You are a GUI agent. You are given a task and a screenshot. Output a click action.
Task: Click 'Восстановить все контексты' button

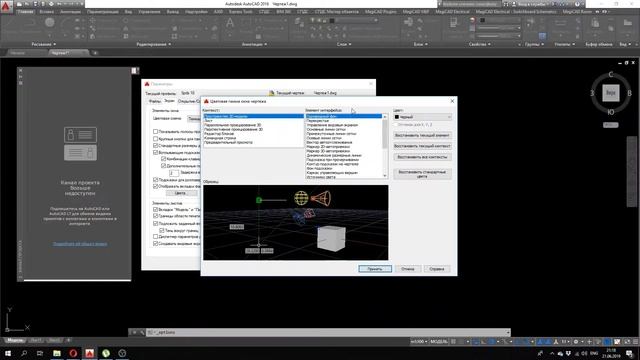(422, 157)
